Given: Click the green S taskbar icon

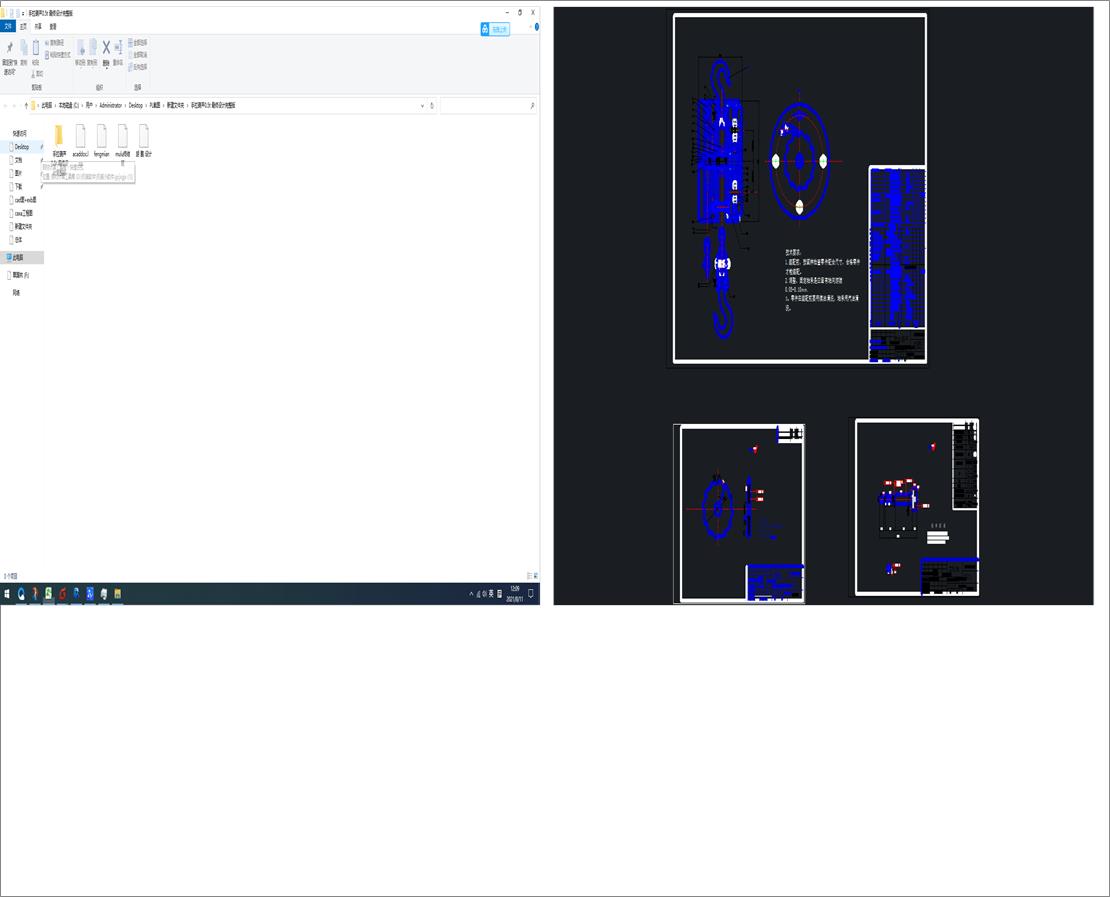Looking at the screenshot, I should (x=48, y=594).
